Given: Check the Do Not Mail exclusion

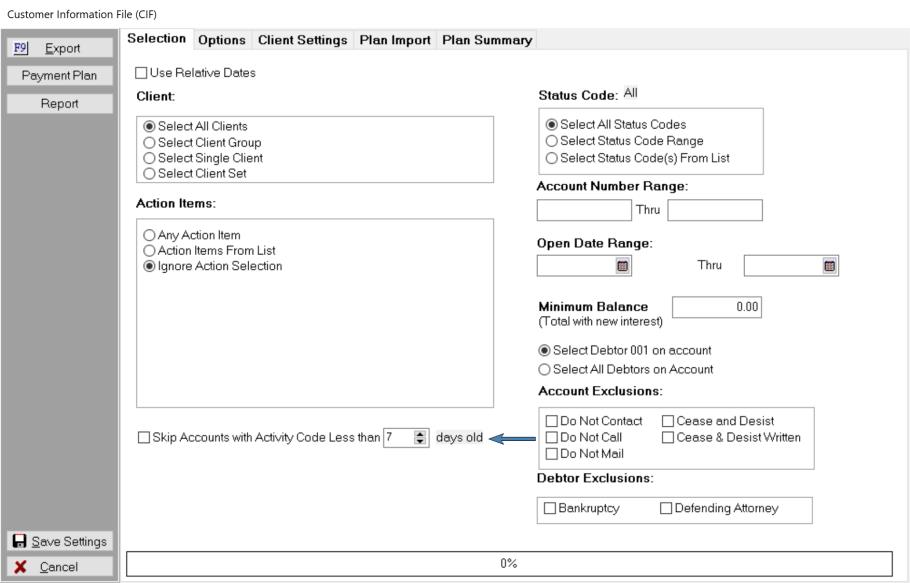Looking at the screenshot, I should [551, 454].
